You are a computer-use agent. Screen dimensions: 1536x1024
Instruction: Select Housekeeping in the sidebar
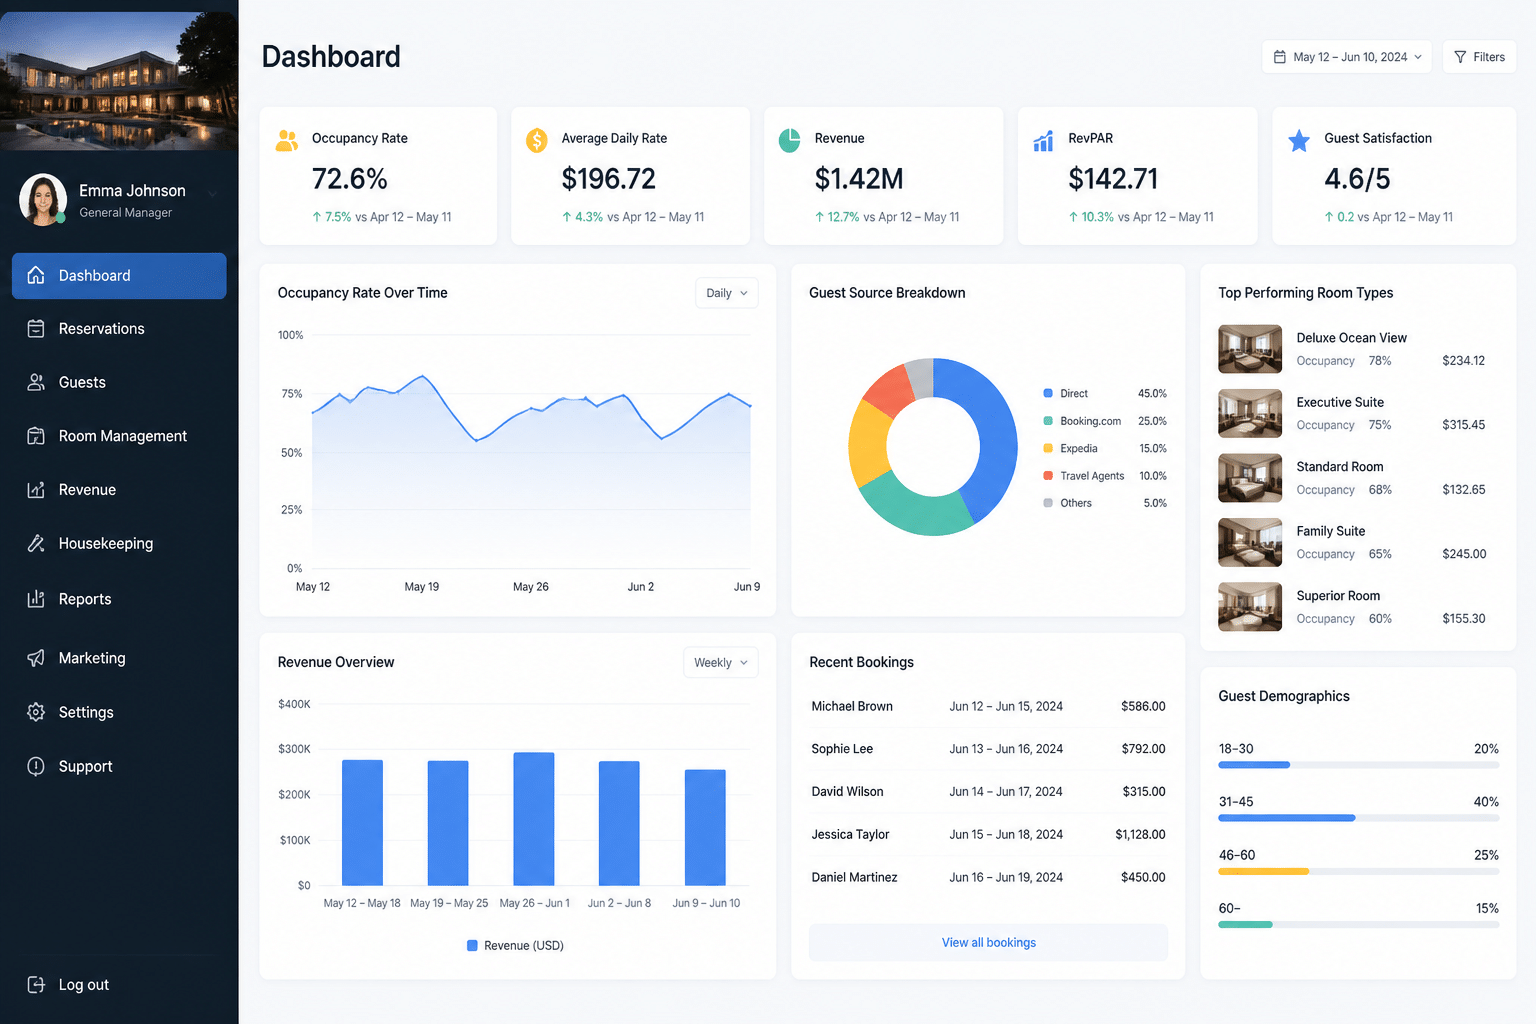pos(119,543)
